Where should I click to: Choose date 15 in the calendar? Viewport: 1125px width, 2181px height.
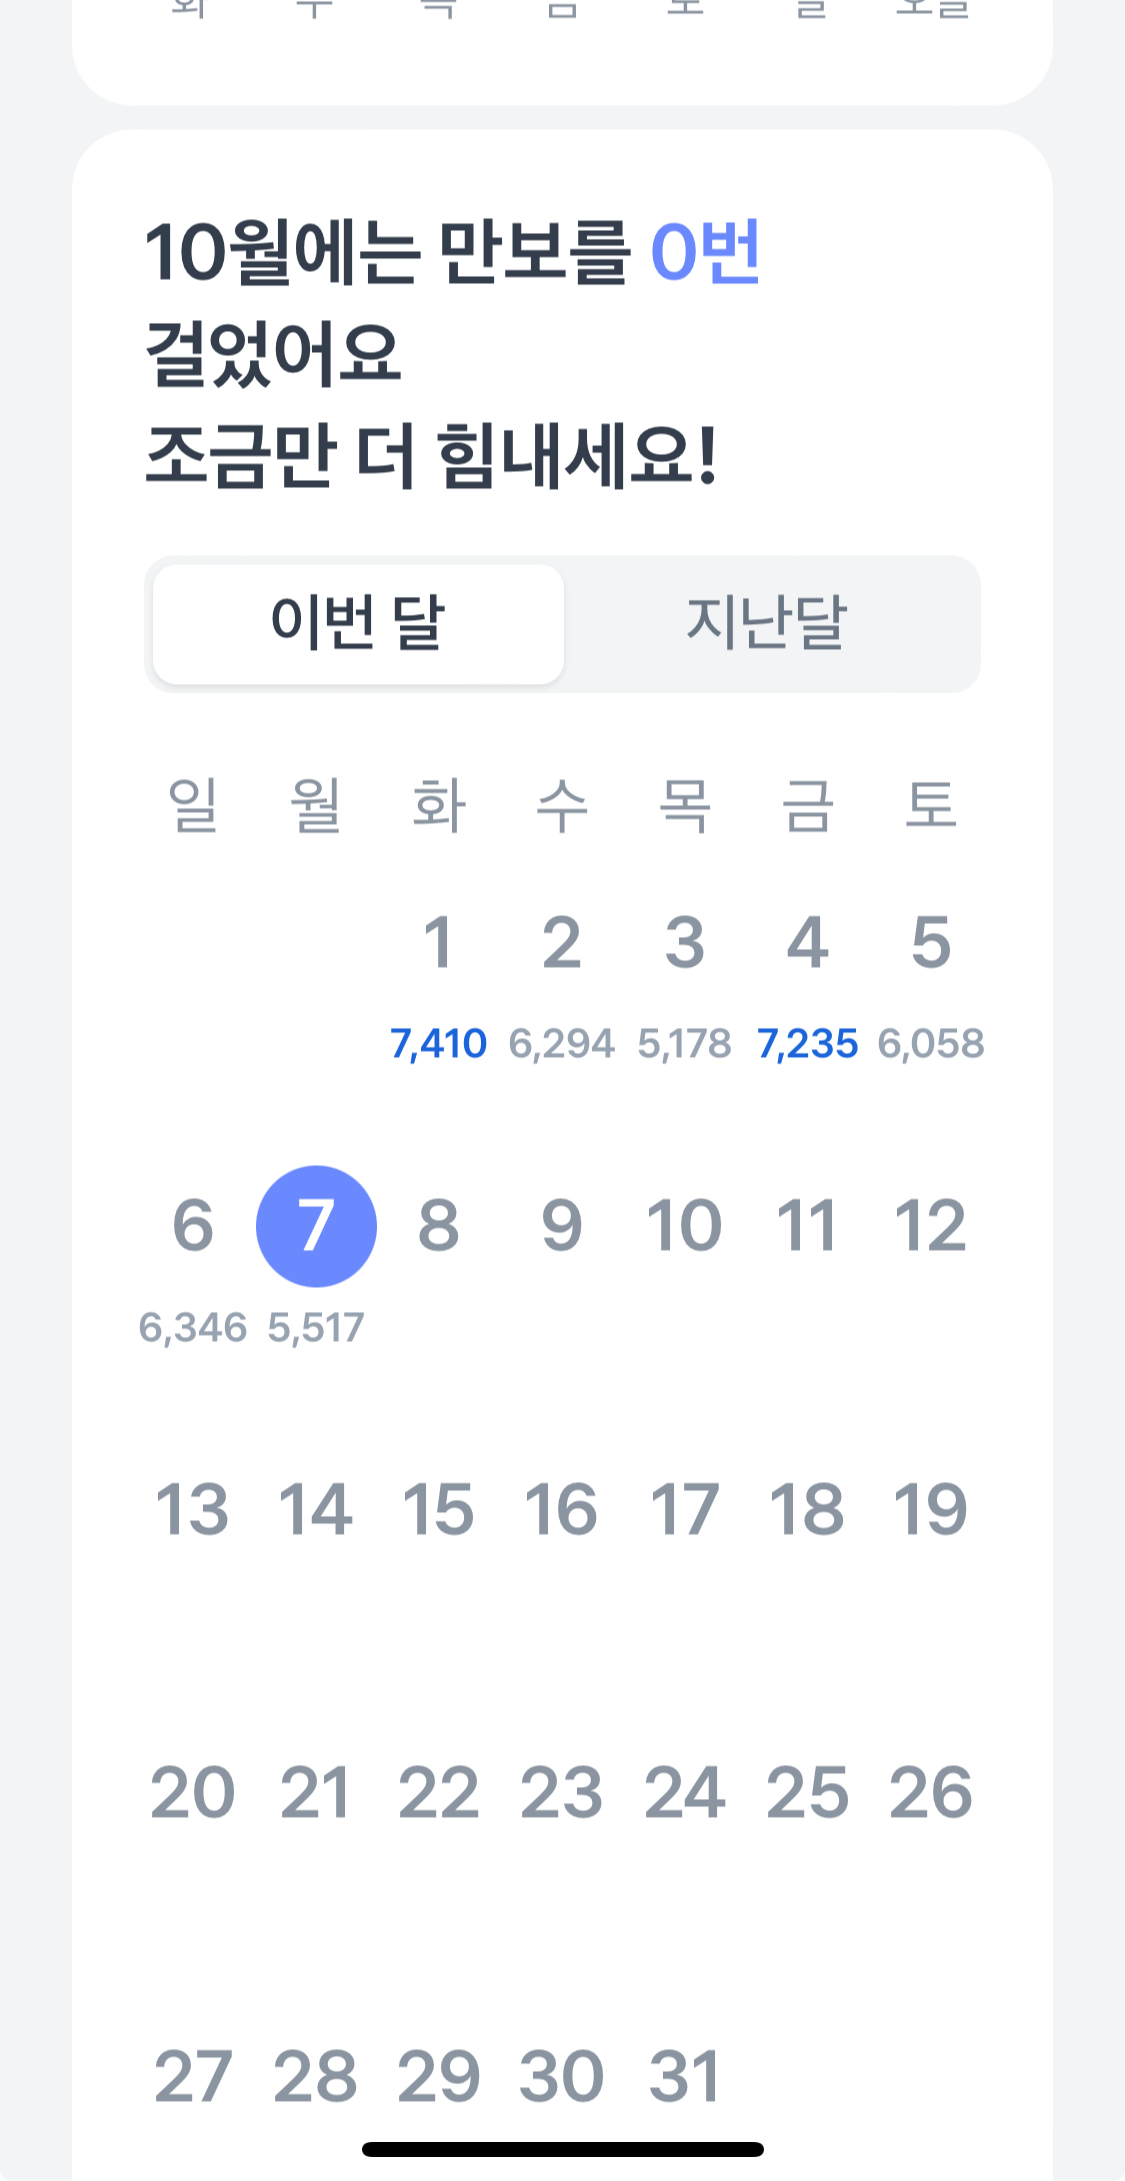(438, 1509)
